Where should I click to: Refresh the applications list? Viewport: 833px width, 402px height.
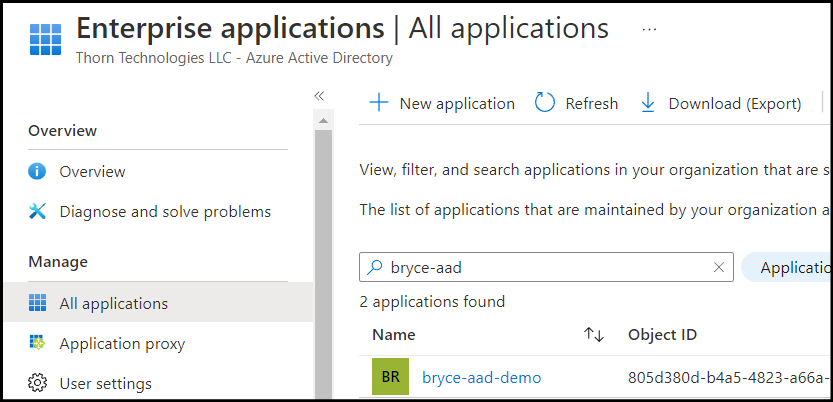click(x=591, y=103)
